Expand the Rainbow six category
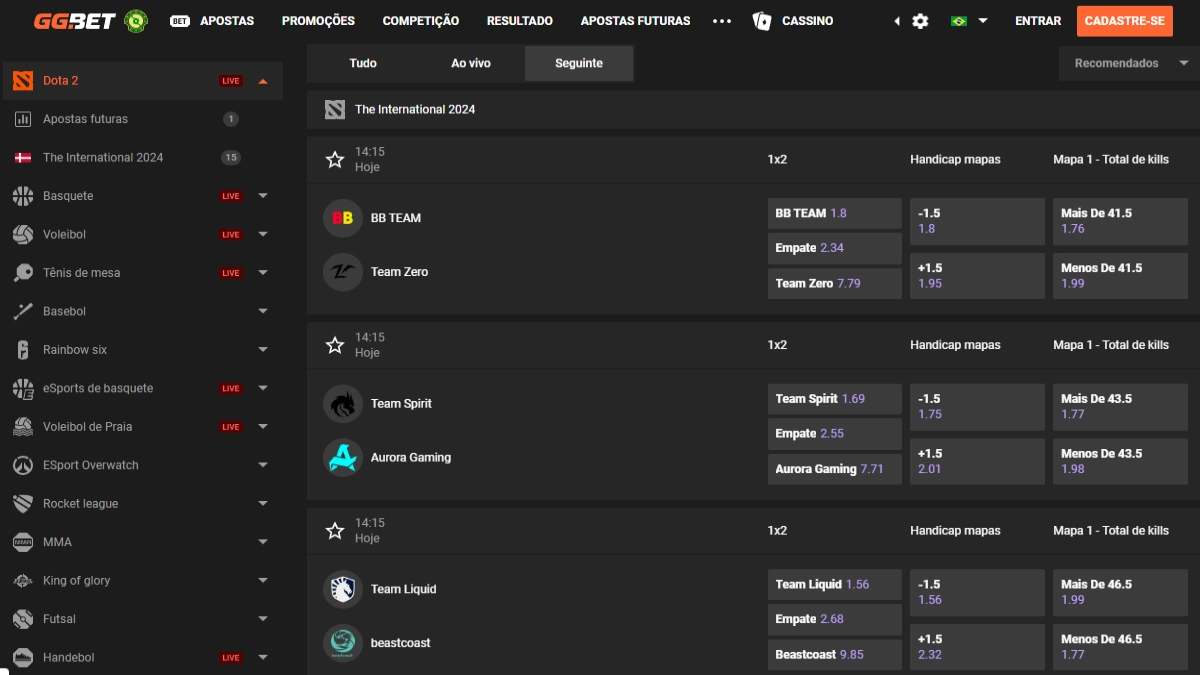The height and width of the screenshot is (675, 1200). (x=263, y=350)
